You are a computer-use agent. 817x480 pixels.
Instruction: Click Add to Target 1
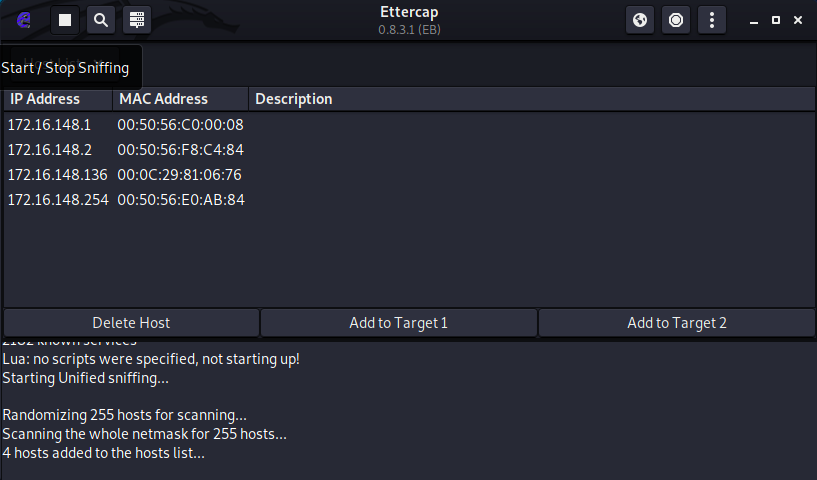pyautogui.click(x=398, y=323)
